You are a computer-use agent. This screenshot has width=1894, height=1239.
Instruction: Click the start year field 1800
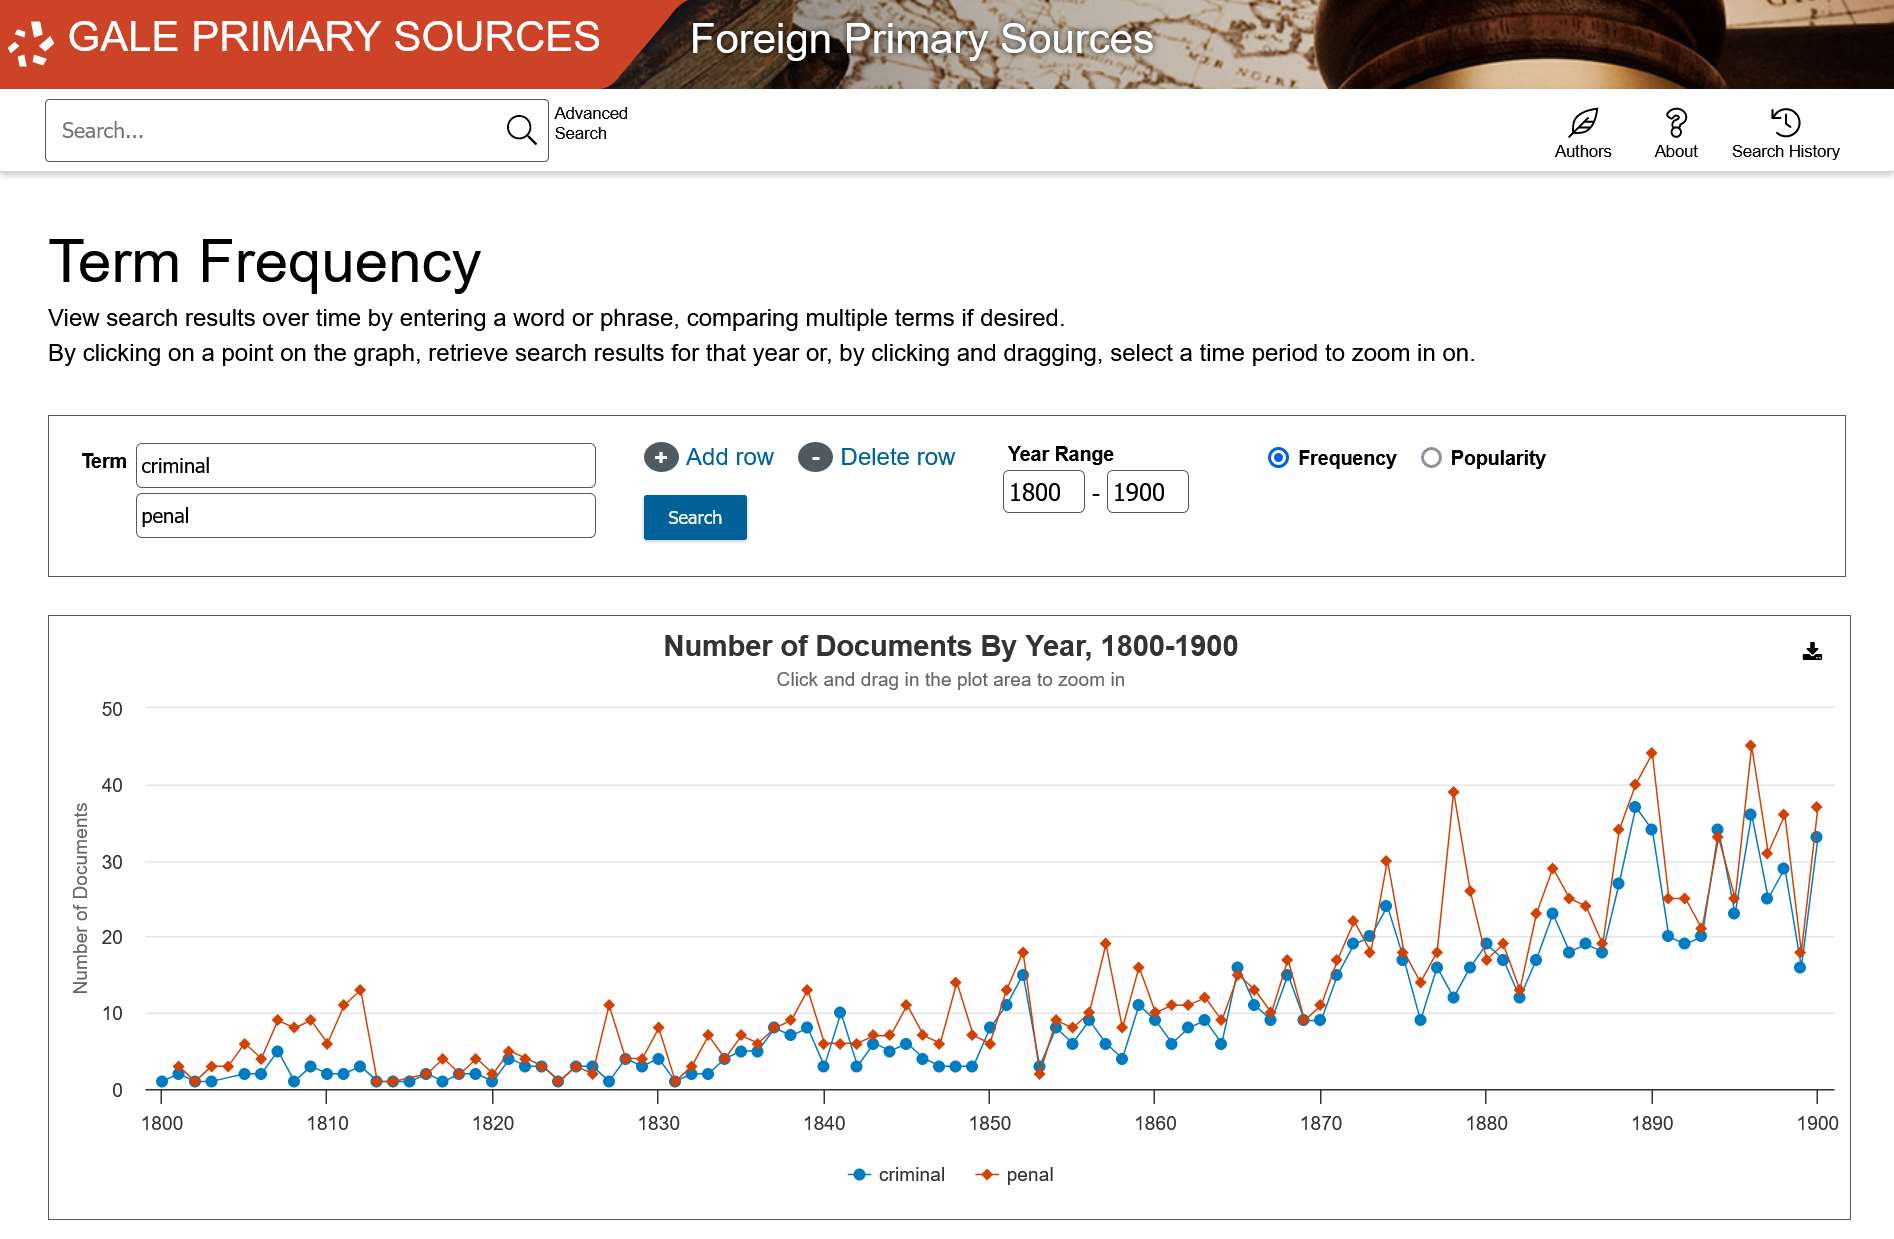(x=1043, y=492)
